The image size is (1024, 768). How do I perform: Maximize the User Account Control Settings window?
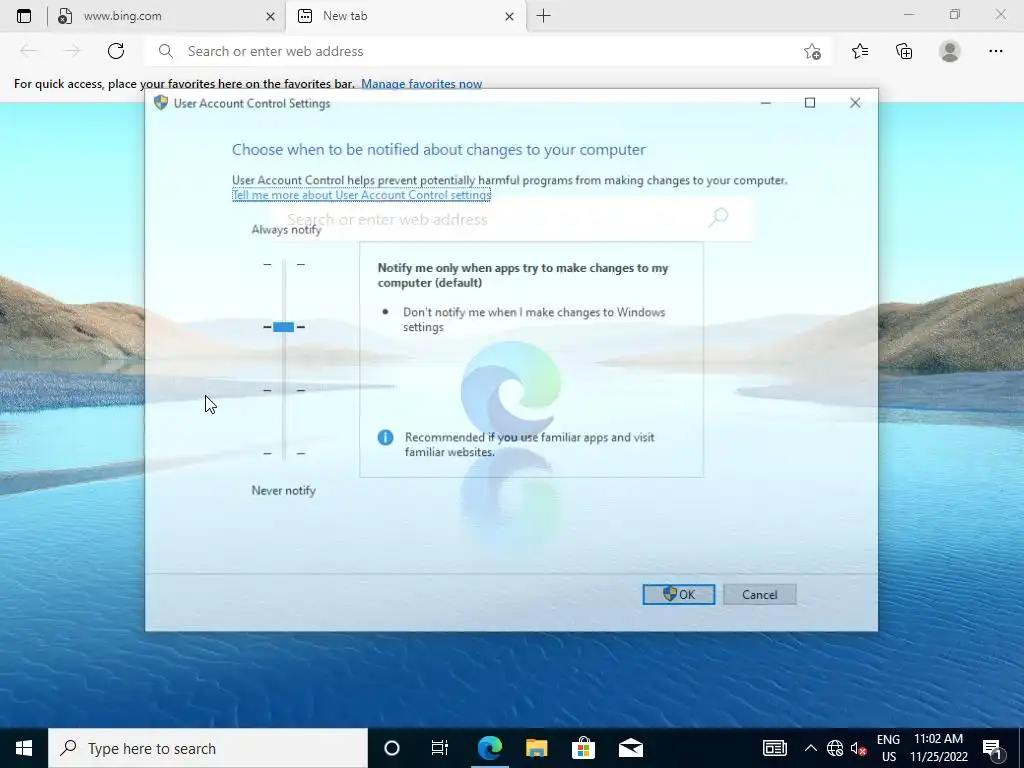coord(810,103)
